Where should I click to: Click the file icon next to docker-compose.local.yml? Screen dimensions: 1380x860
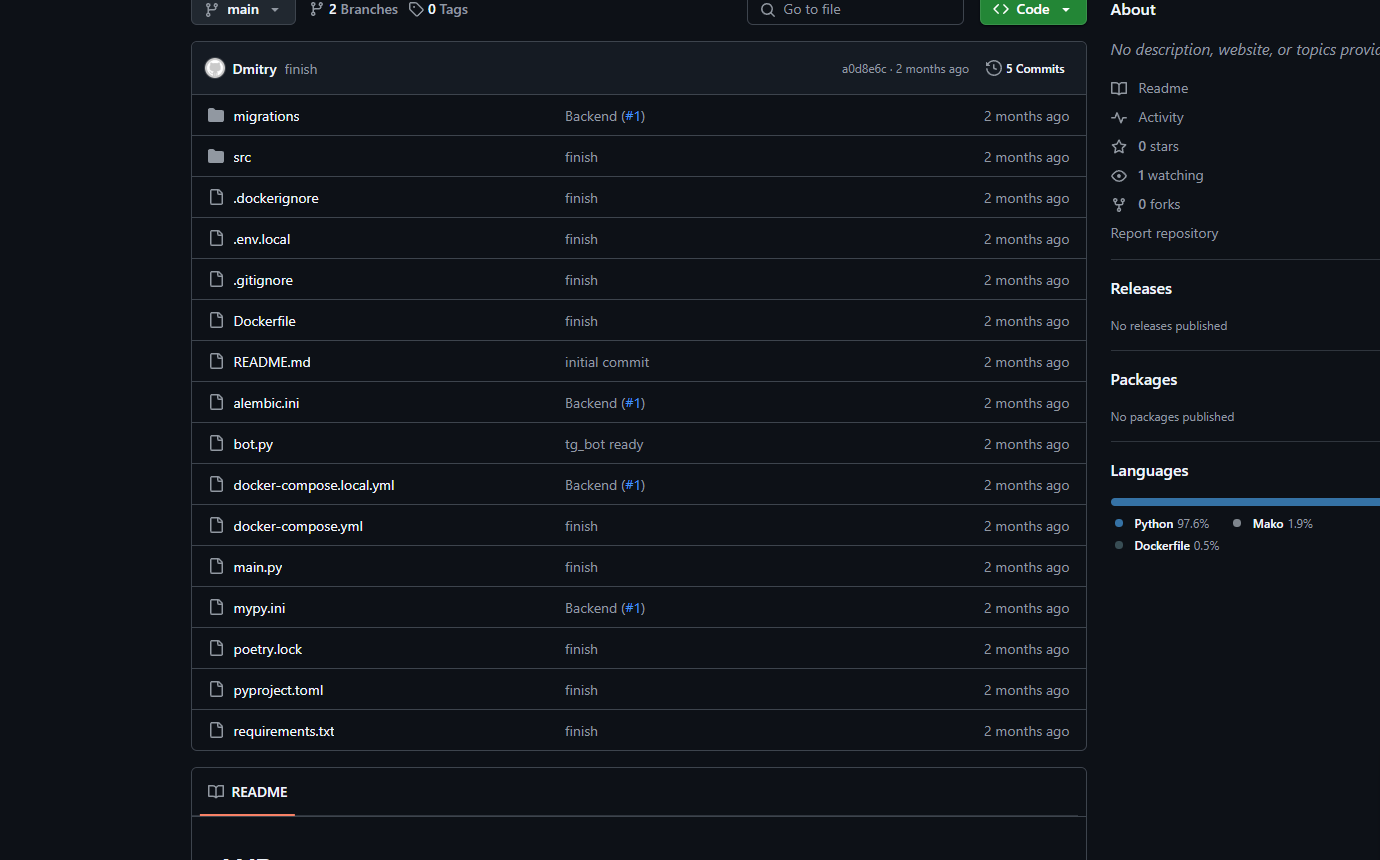pos(216,485)
